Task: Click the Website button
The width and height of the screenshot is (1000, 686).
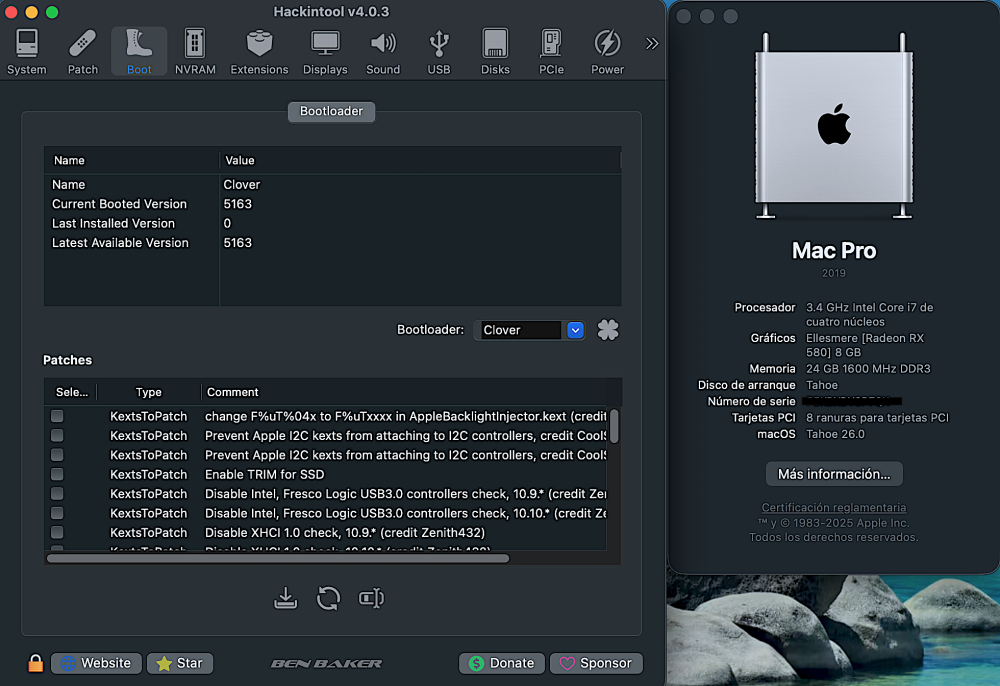Action: [96, 663]
